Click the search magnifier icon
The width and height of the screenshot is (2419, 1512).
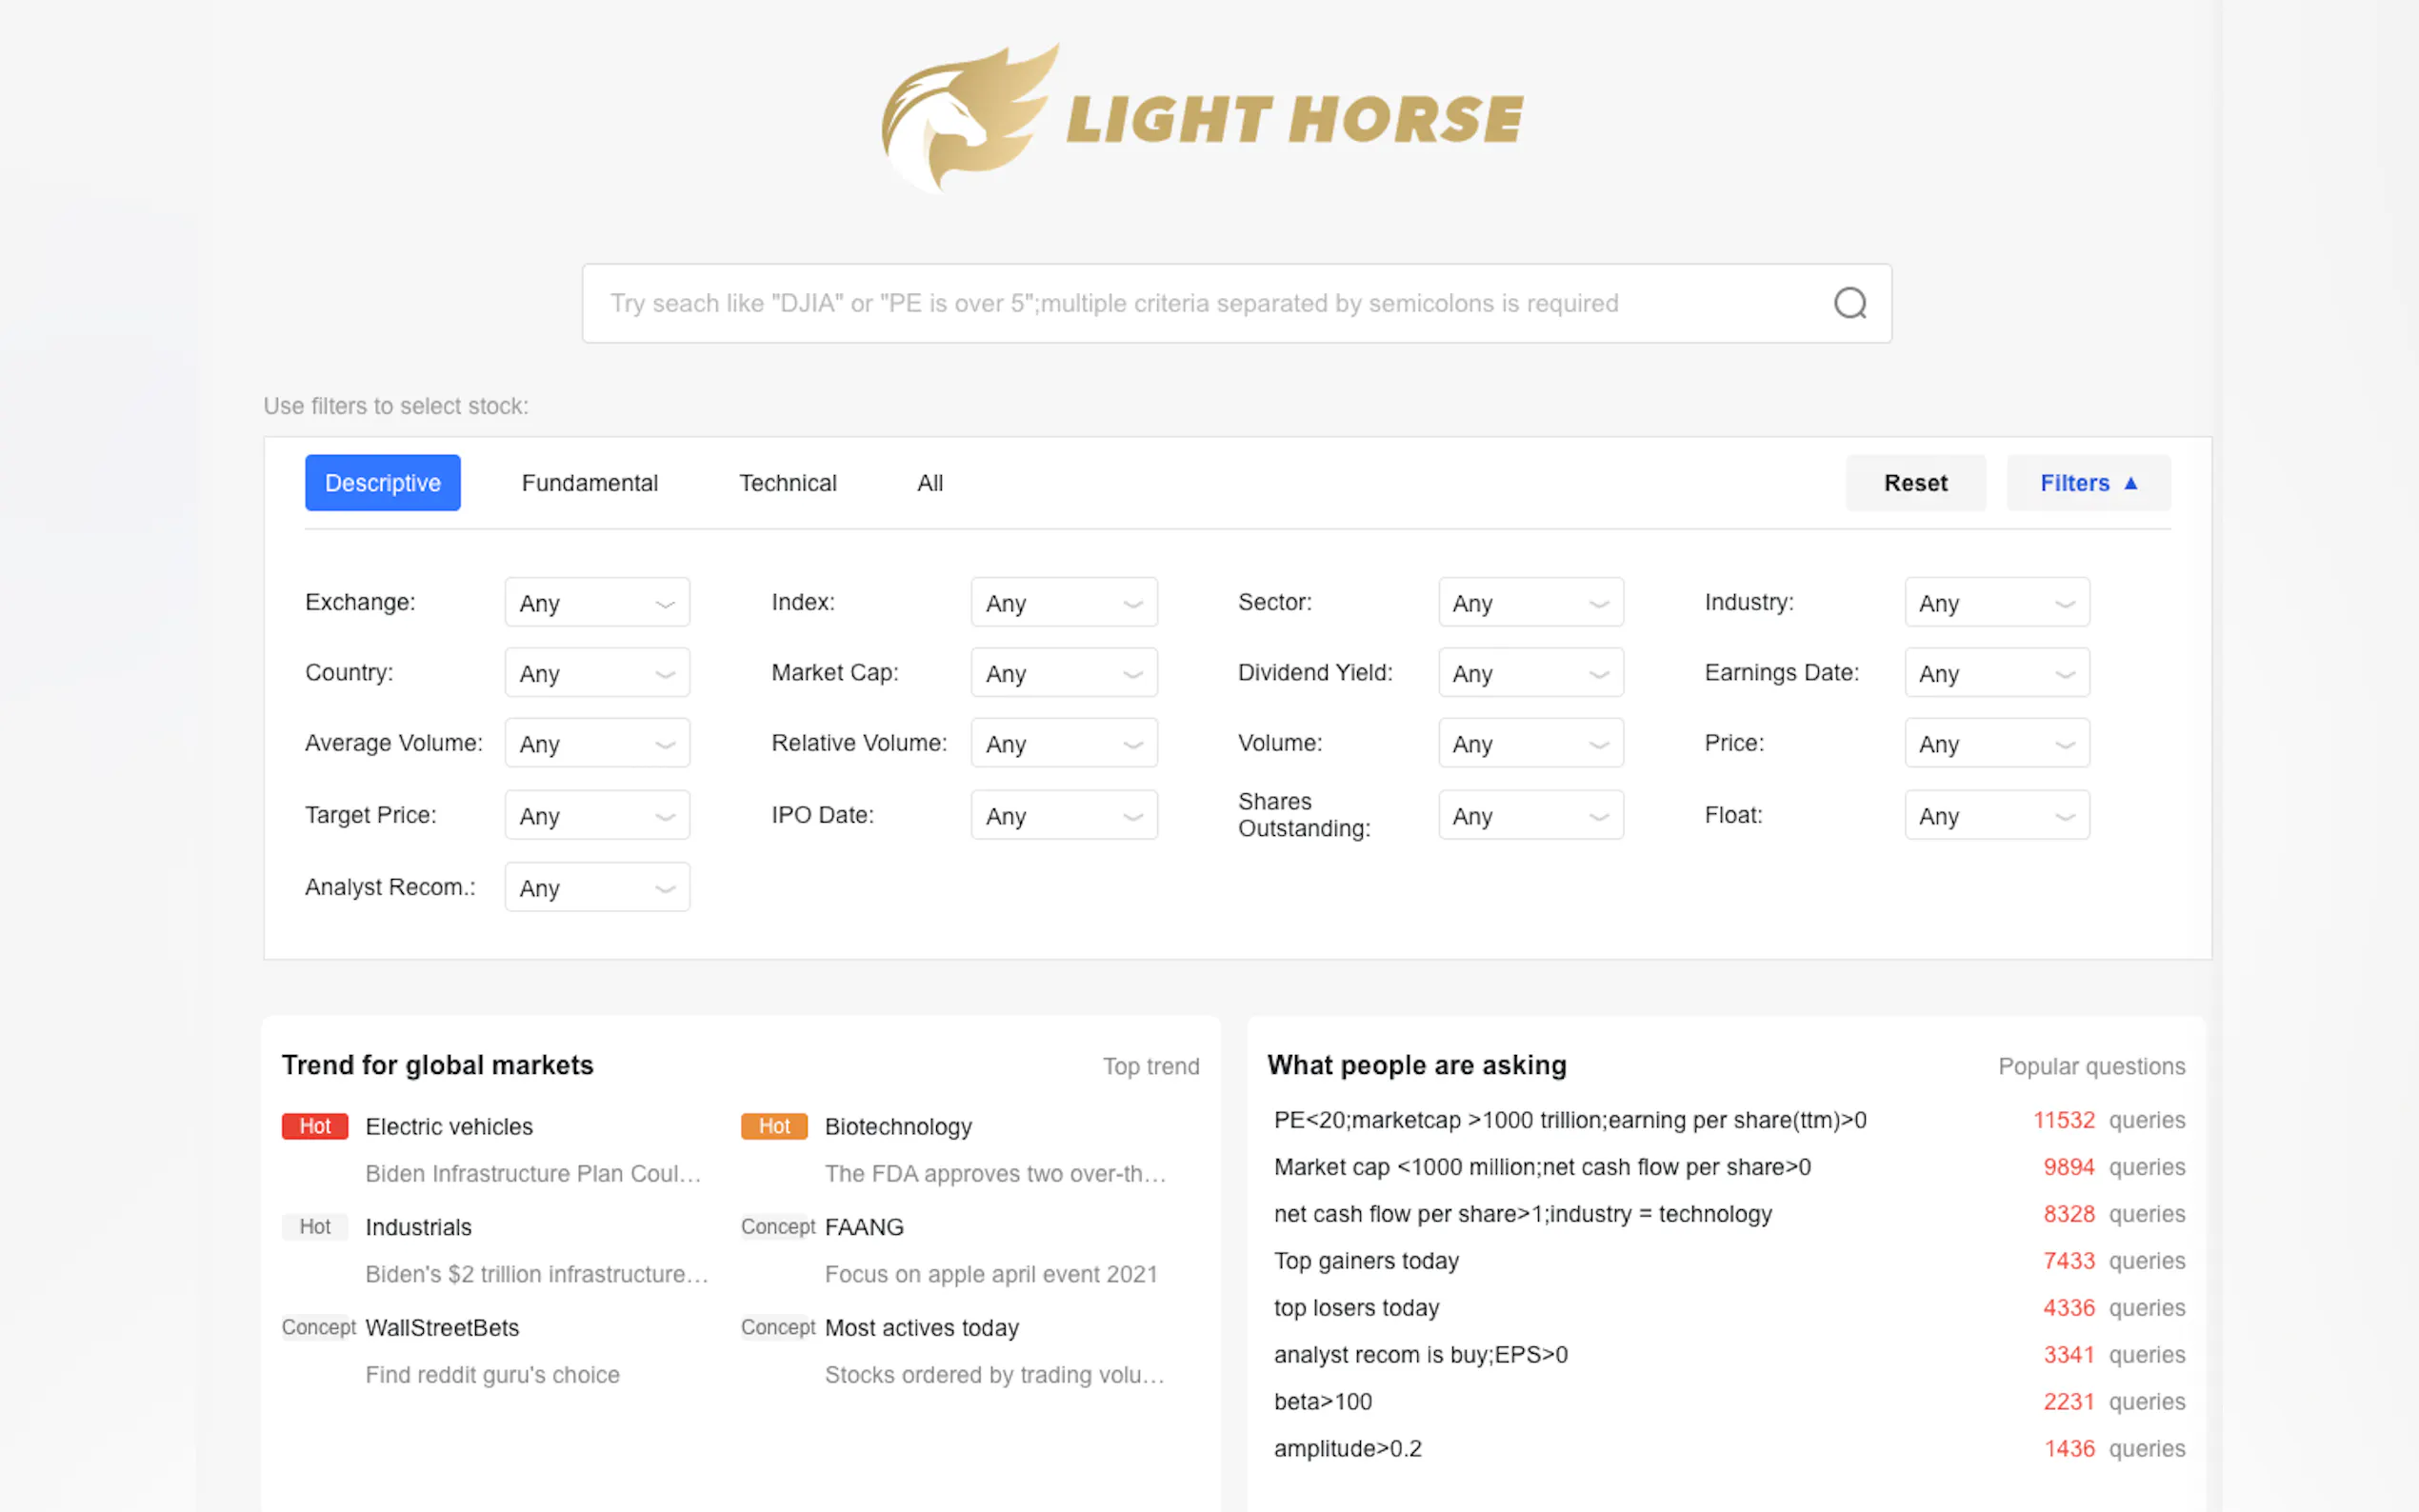click(x=1849, y=303)
